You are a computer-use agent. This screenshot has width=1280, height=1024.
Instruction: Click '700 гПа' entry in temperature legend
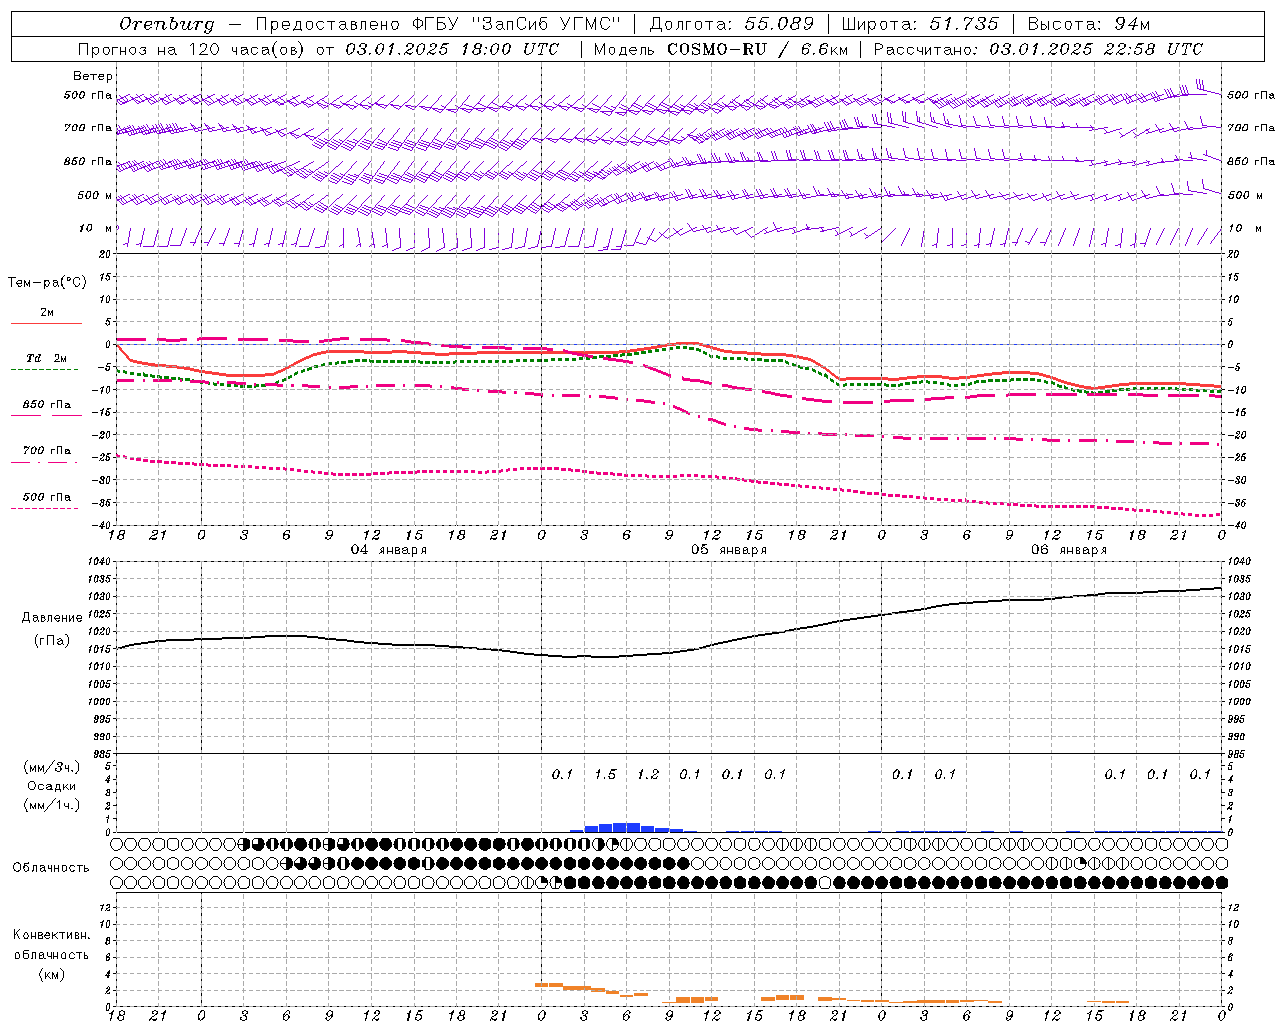tap(47, 450)
